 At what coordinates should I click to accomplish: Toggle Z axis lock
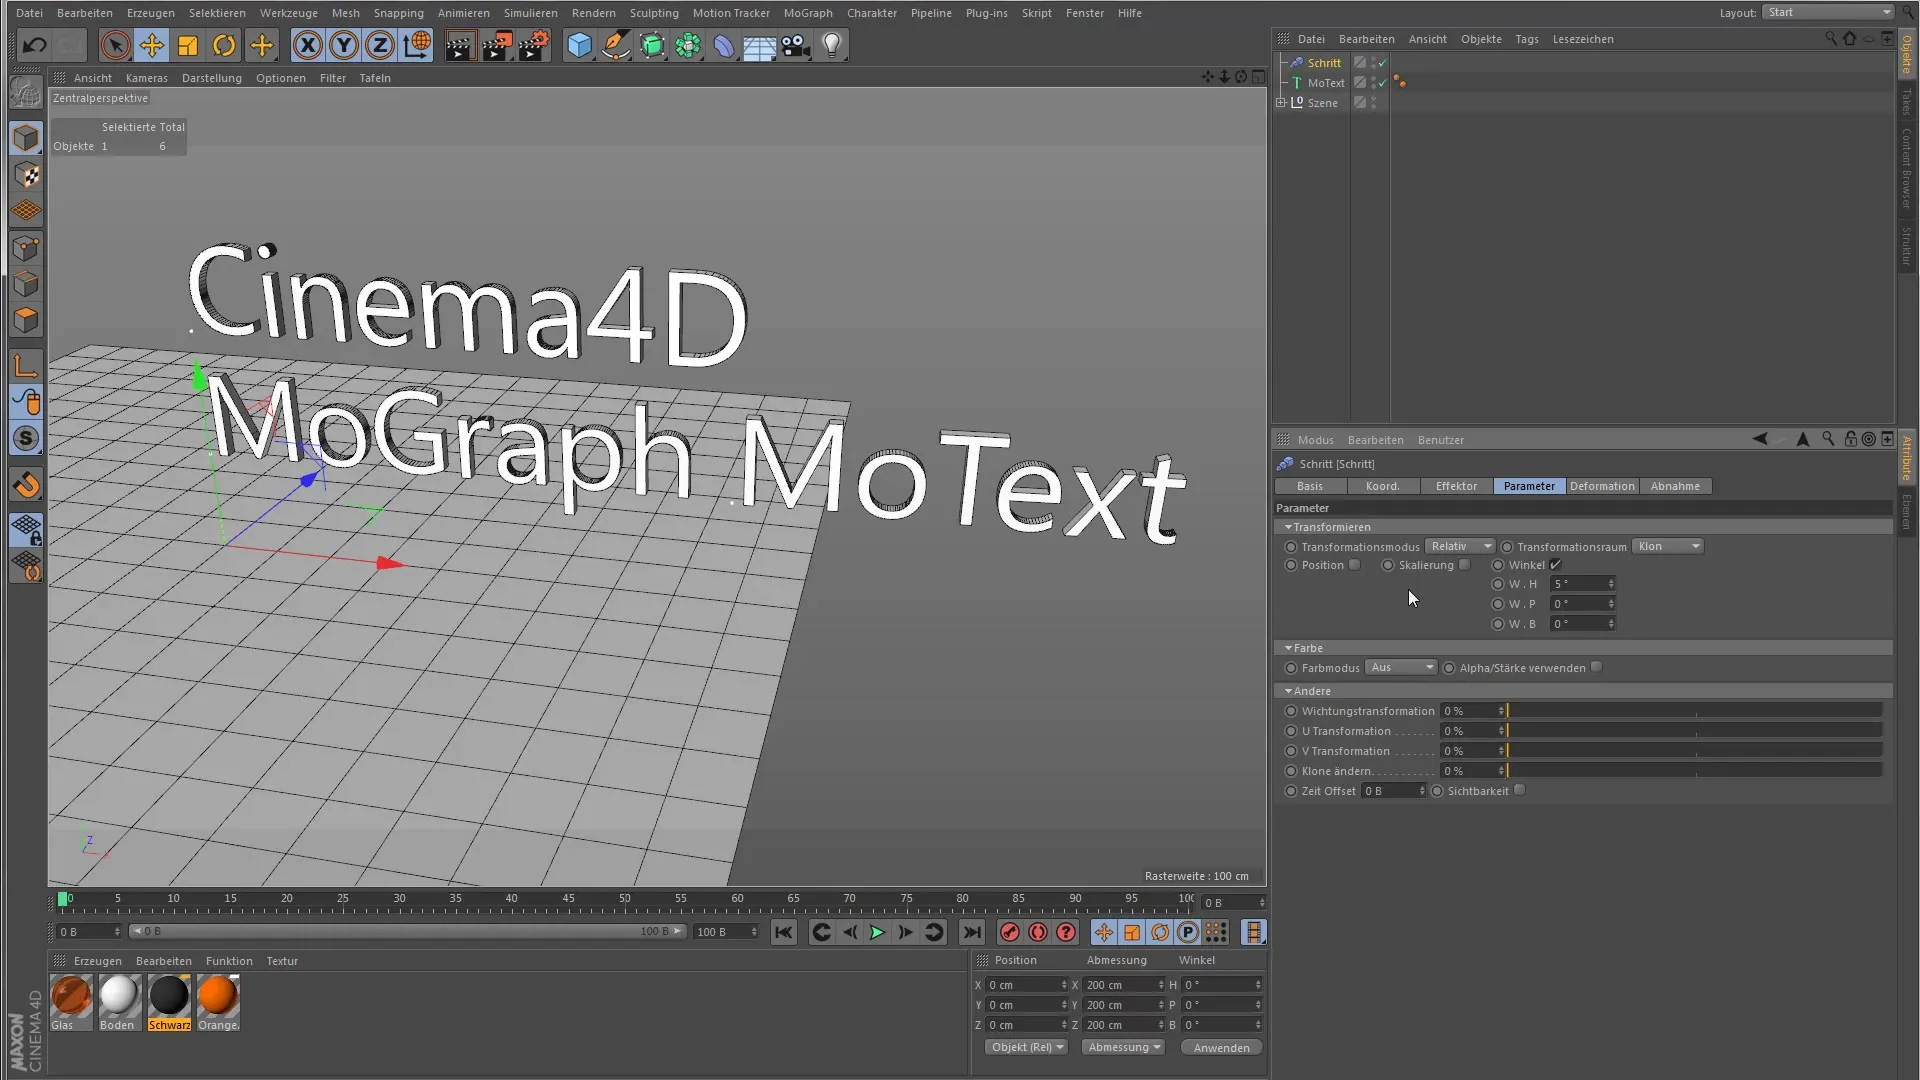click(380, 45)
